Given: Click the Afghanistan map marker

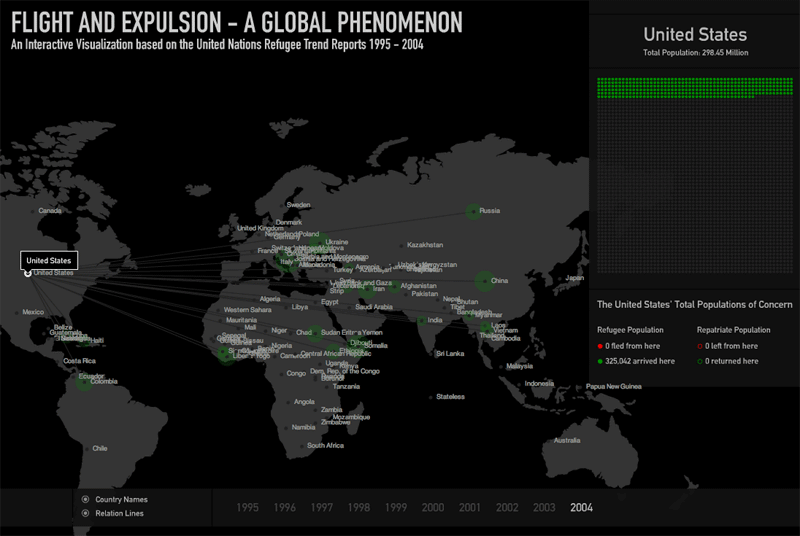Looking at the screenshot, I should (x=394, y=287).
